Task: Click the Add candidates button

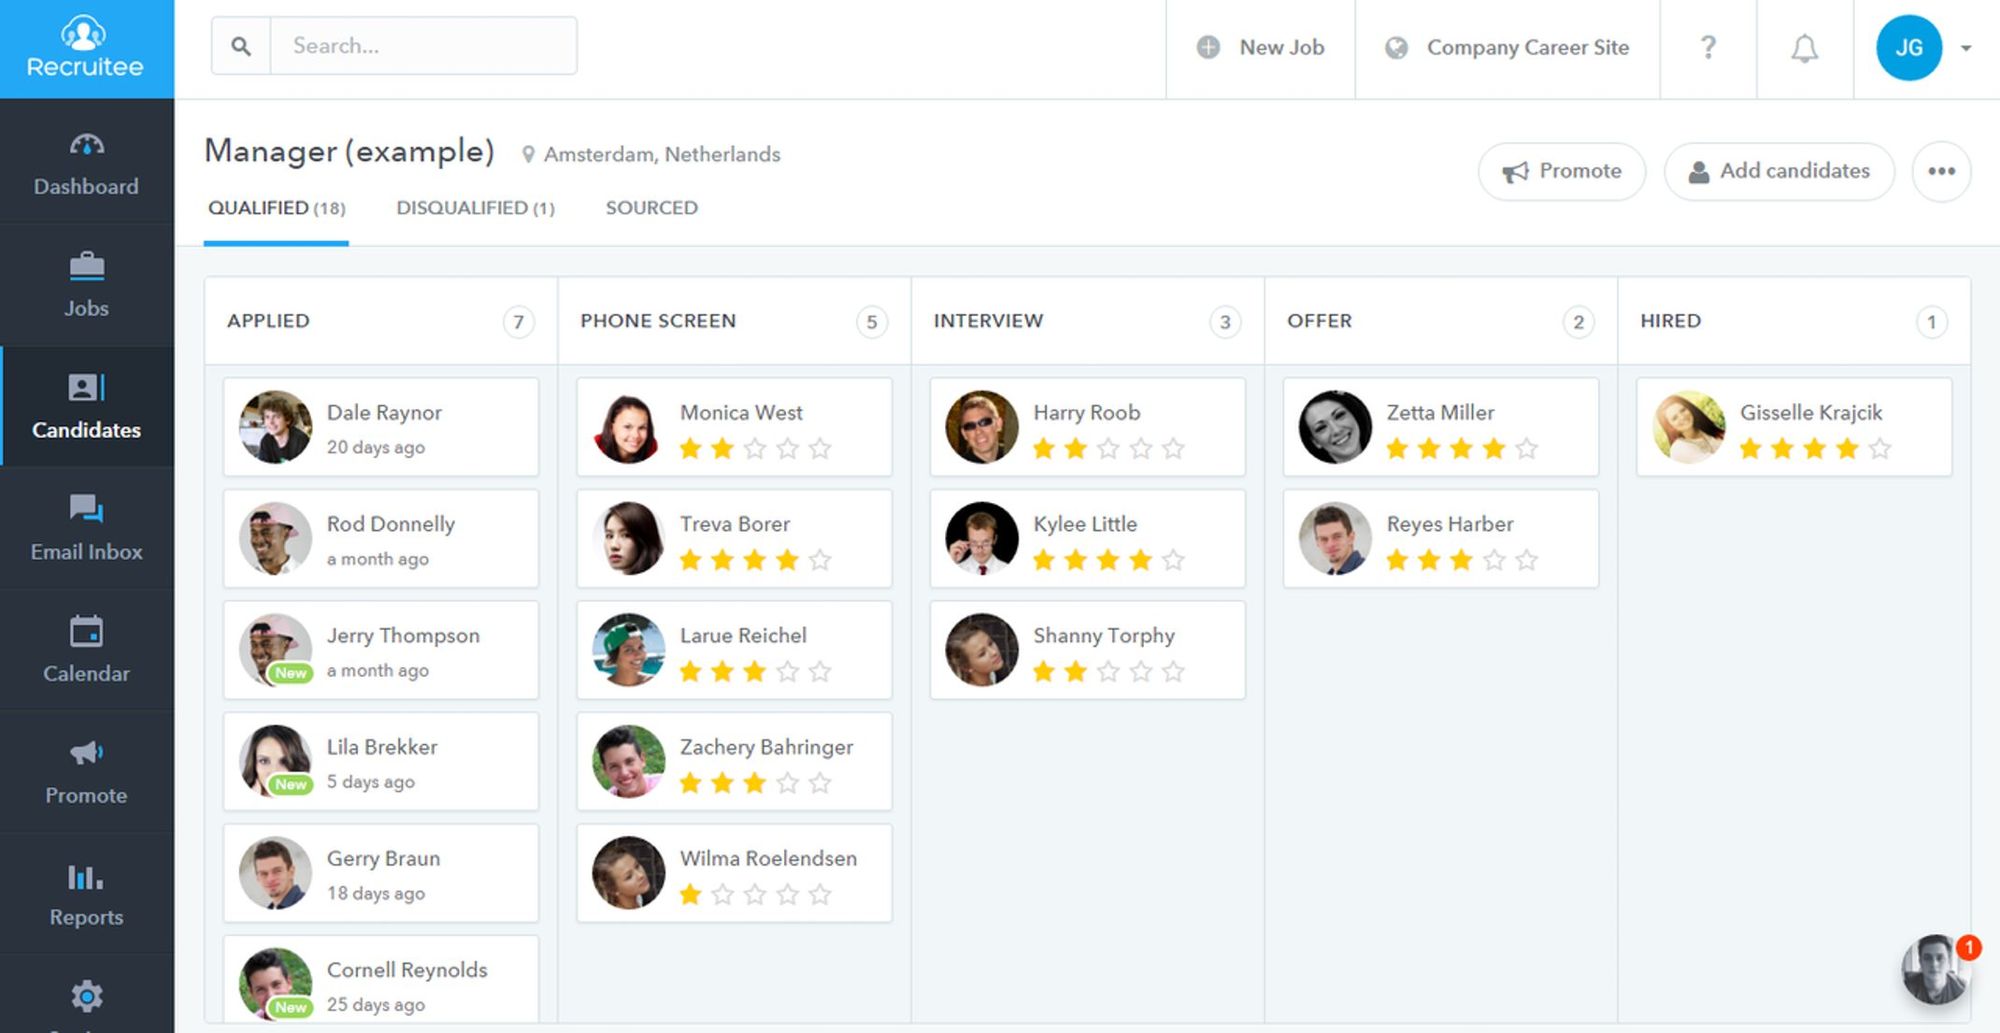Action: pos(1779,171)
